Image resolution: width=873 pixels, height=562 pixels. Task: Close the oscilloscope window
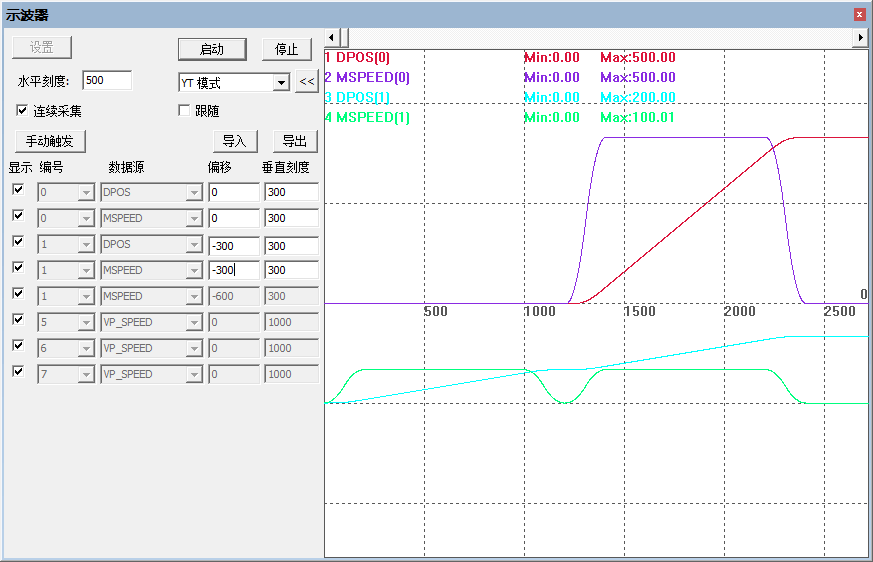pos(859,15)
